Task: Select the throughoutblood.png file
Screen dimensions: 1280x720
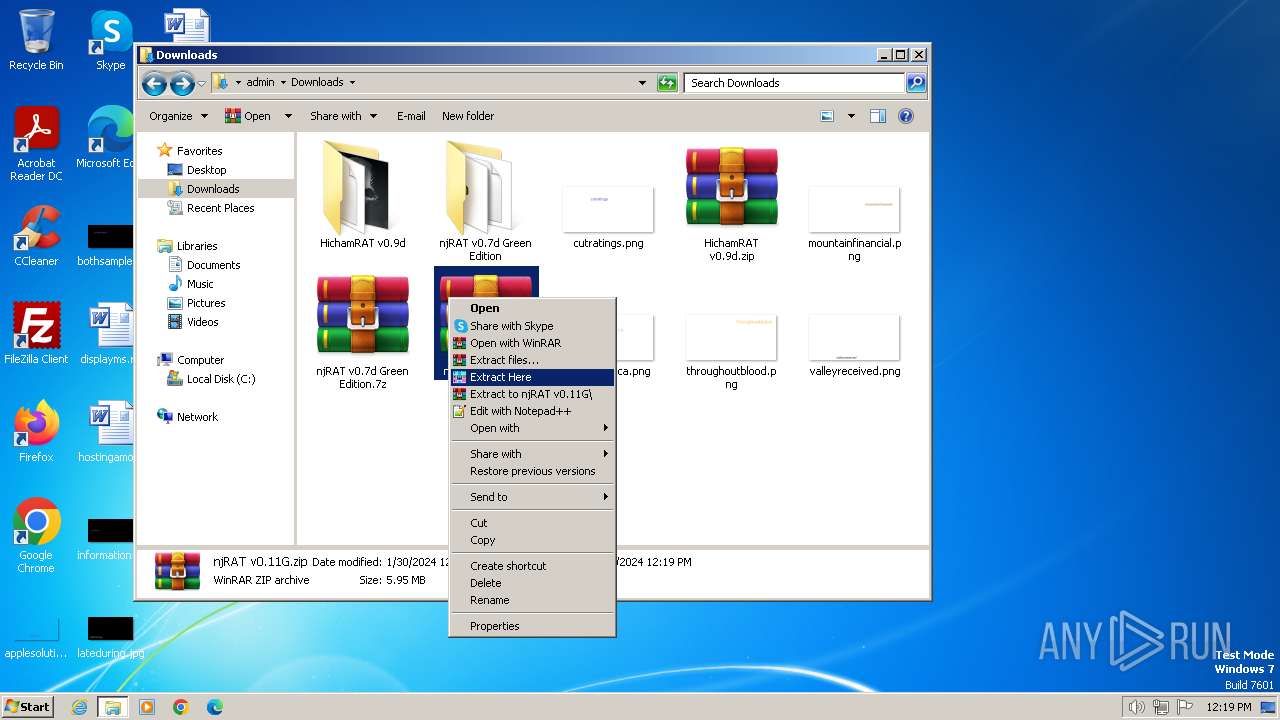Action: 731,337
